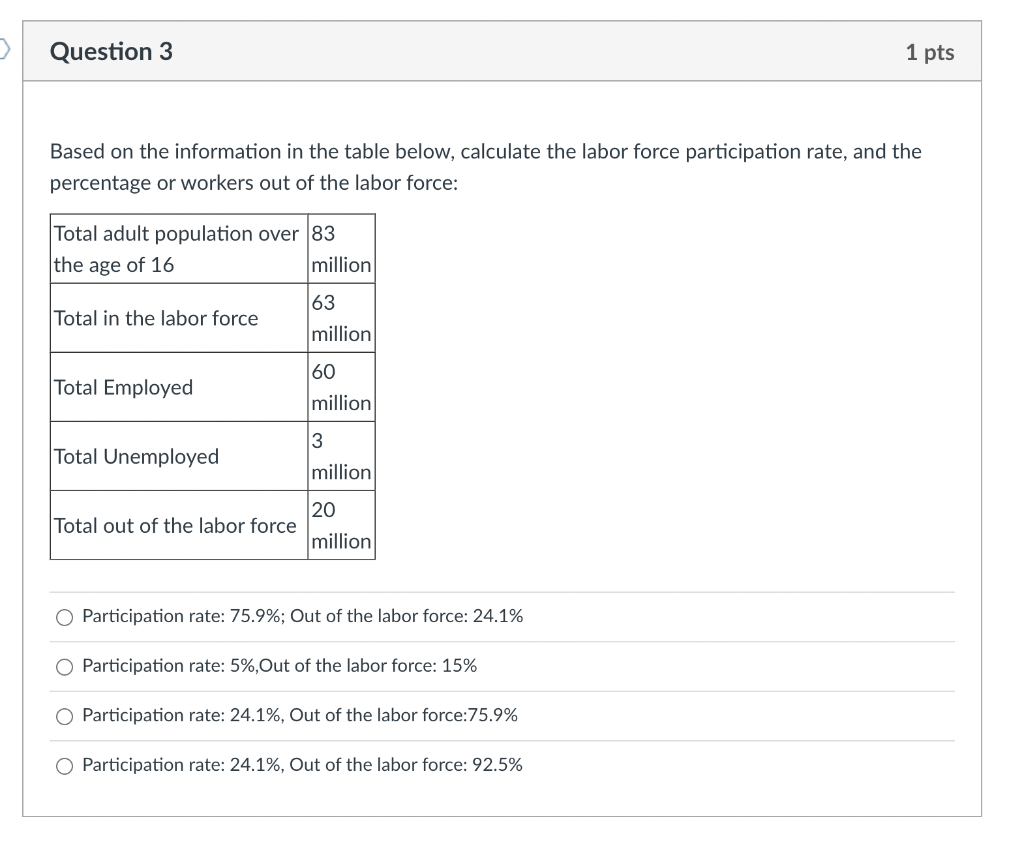1024x853 pixels.
Task: Choose radio for Participation rate 5% answer
Action: pos(64,667)
